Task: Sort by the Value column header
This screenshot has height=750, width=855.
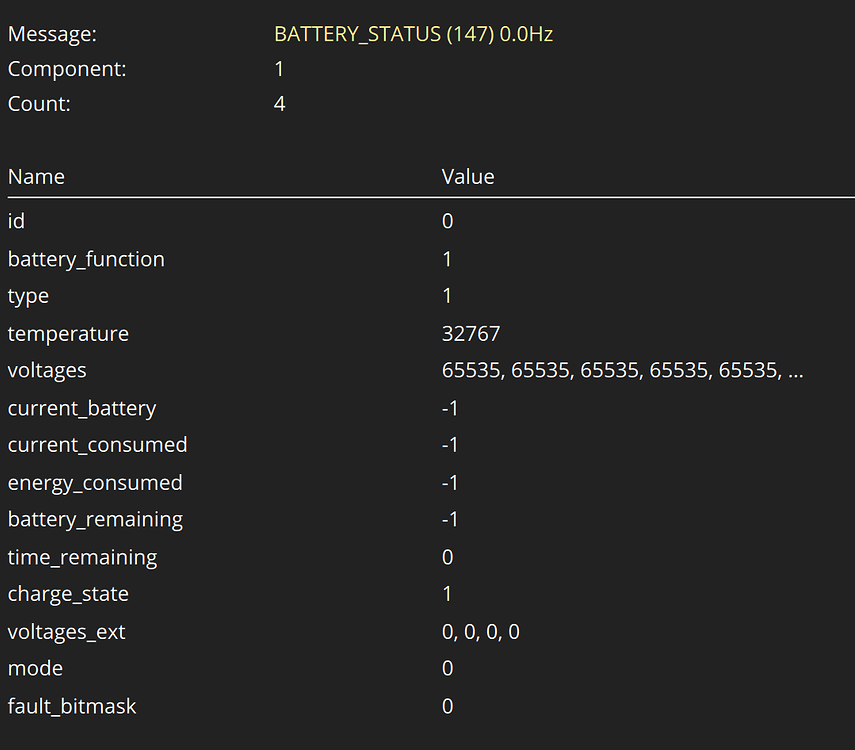Action: coord(468,176)
